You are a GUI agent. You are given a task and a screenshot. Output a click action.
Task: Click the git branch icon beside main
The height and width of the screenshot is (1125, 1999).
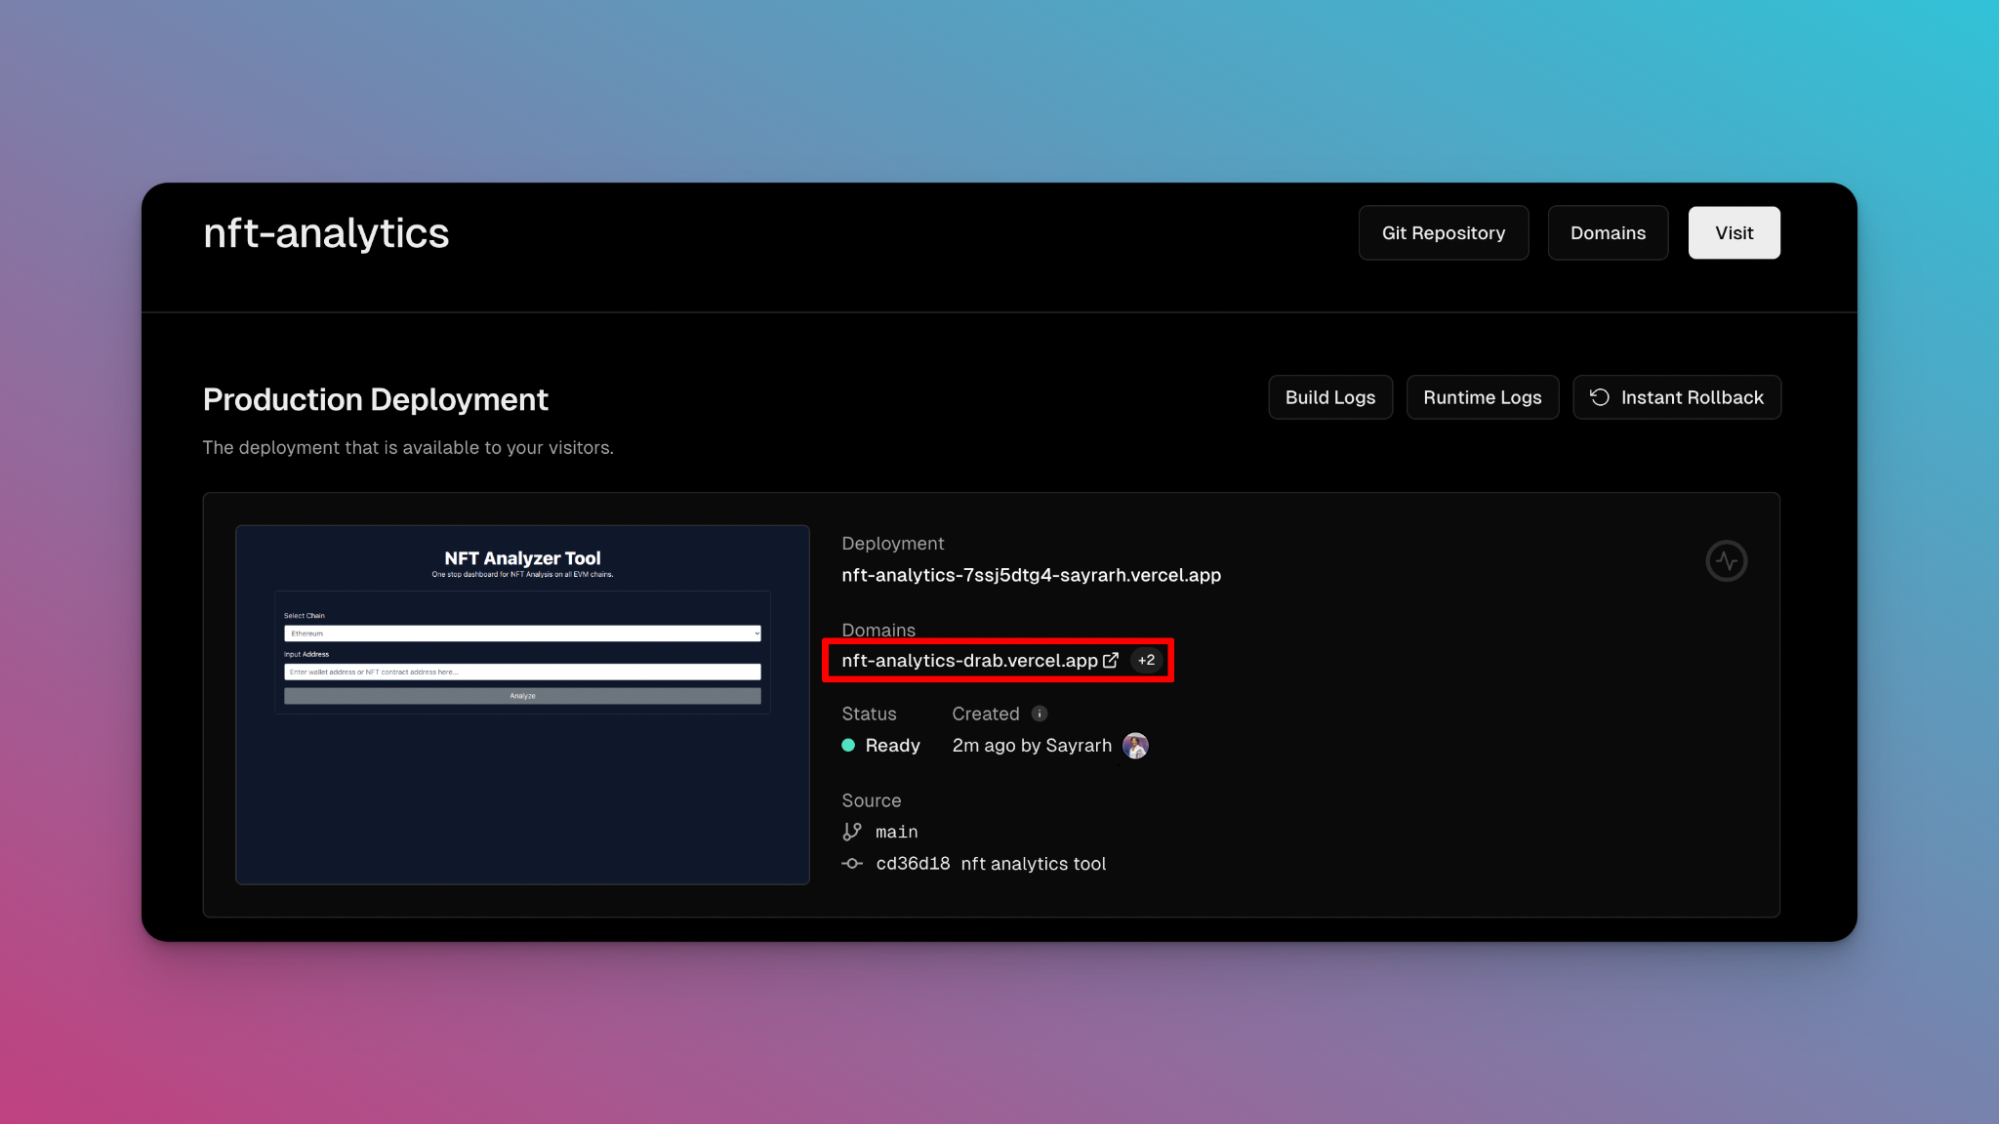(852, 832)
